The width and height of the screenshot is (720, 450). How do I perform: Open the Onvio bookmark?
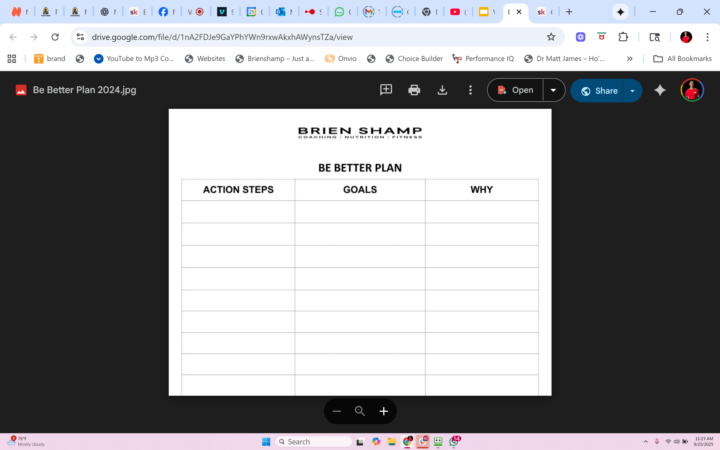[341, 58]
